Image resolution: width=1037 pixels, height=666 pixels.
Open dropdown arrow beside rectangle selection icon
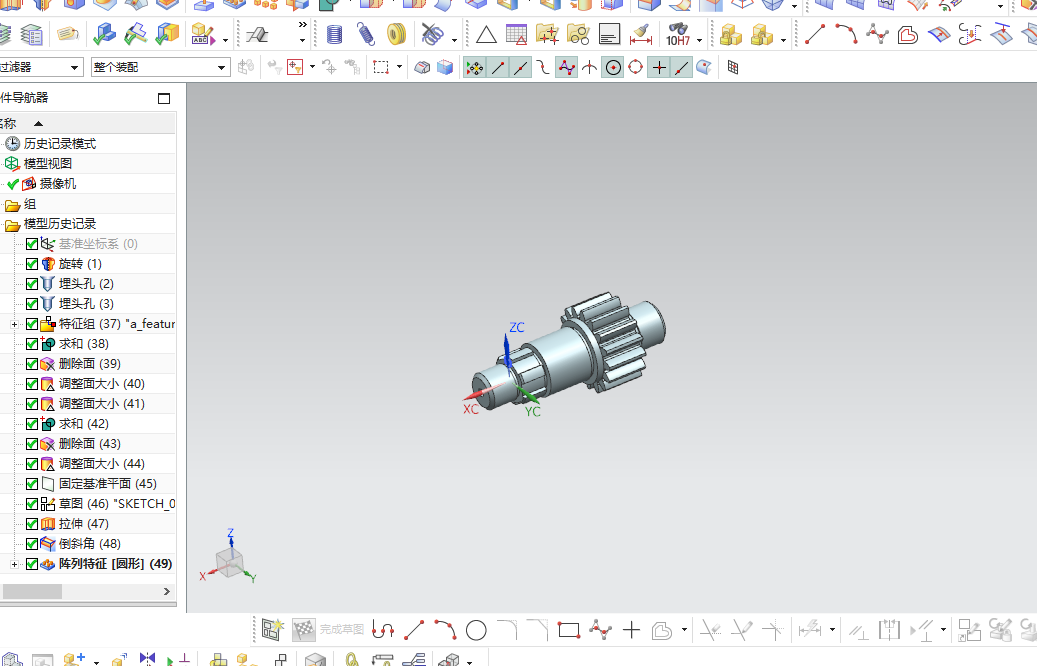(399, 67)
